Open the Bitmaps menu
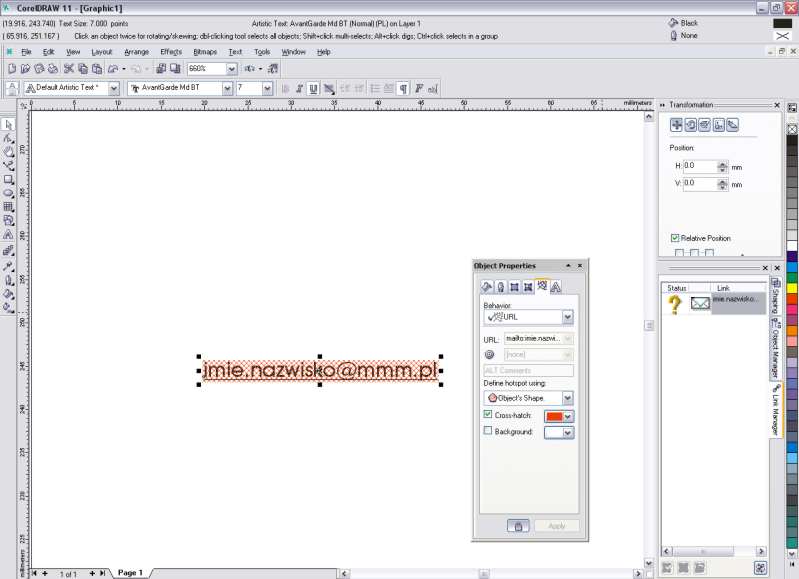Image resolution: width=799 pixels, height=579 pixels. (204, 51)
